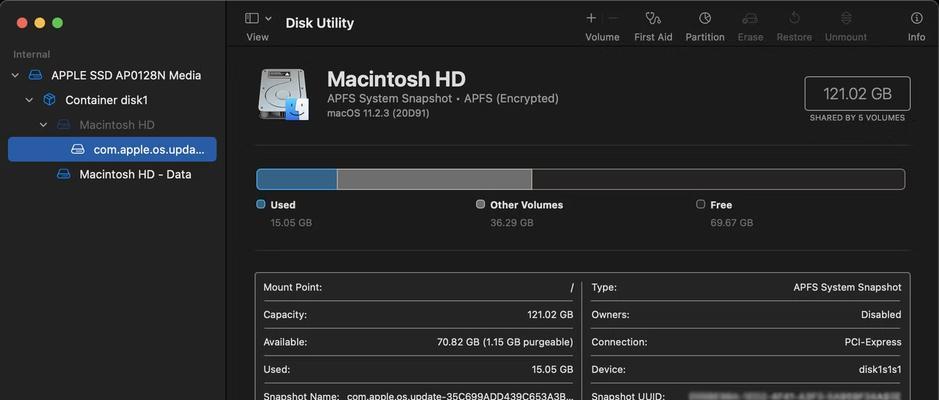Screen dimensions: 939x400
Task: Collapse the APPLE SSD AP0128N Media tree
Action: point(16,75)
